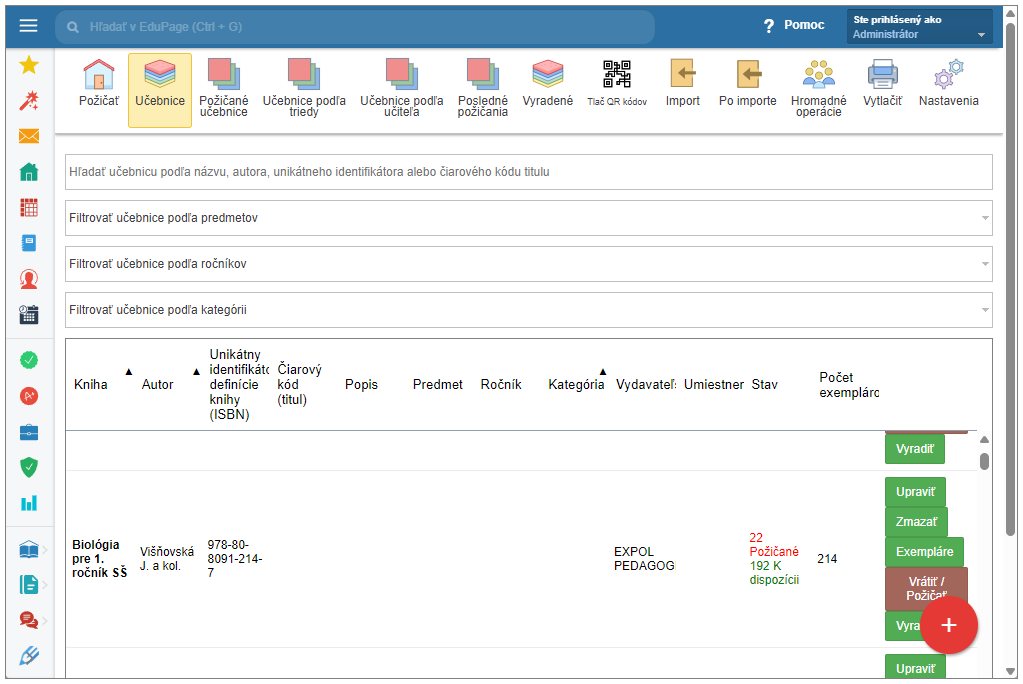Expand filter učebnice podľa predmetov dropdown
This screenshot has height=684, width=1023.
985,218
